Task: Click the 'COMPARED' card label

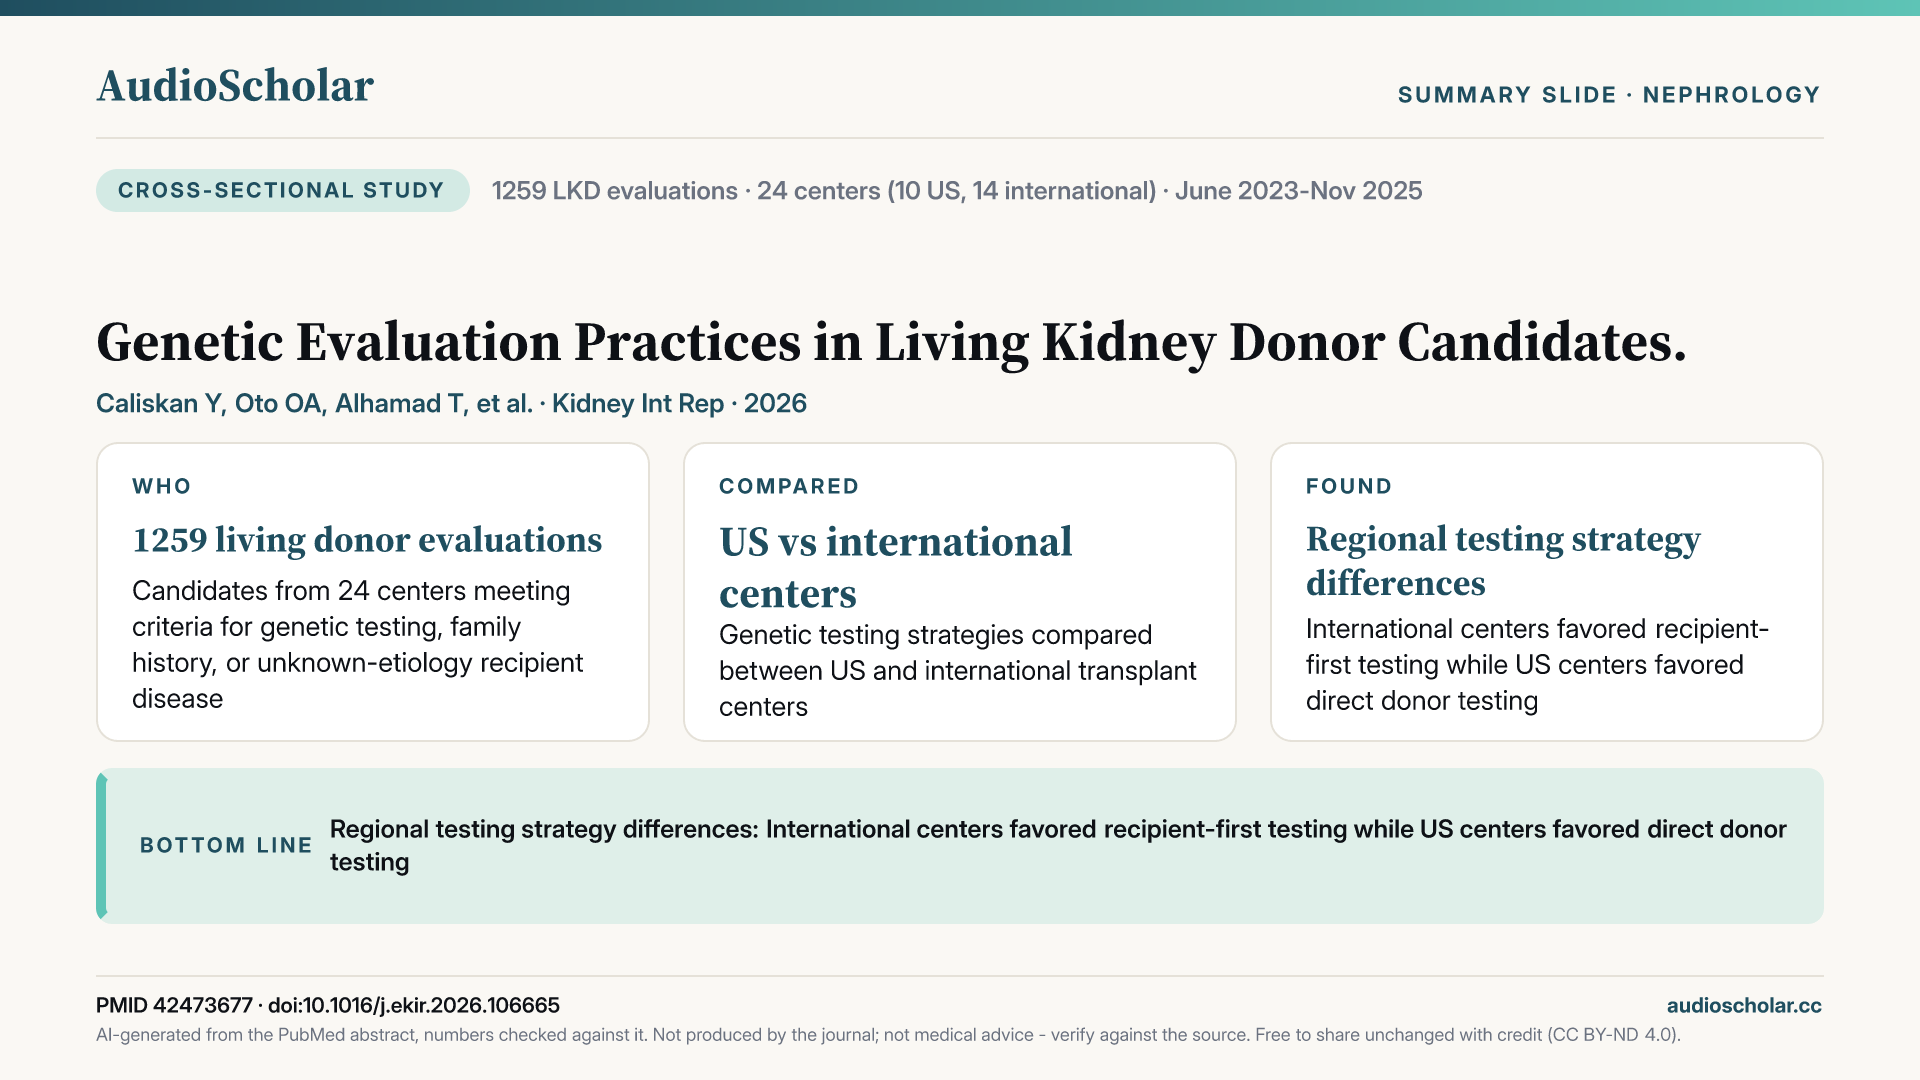Action: point(789,486)
